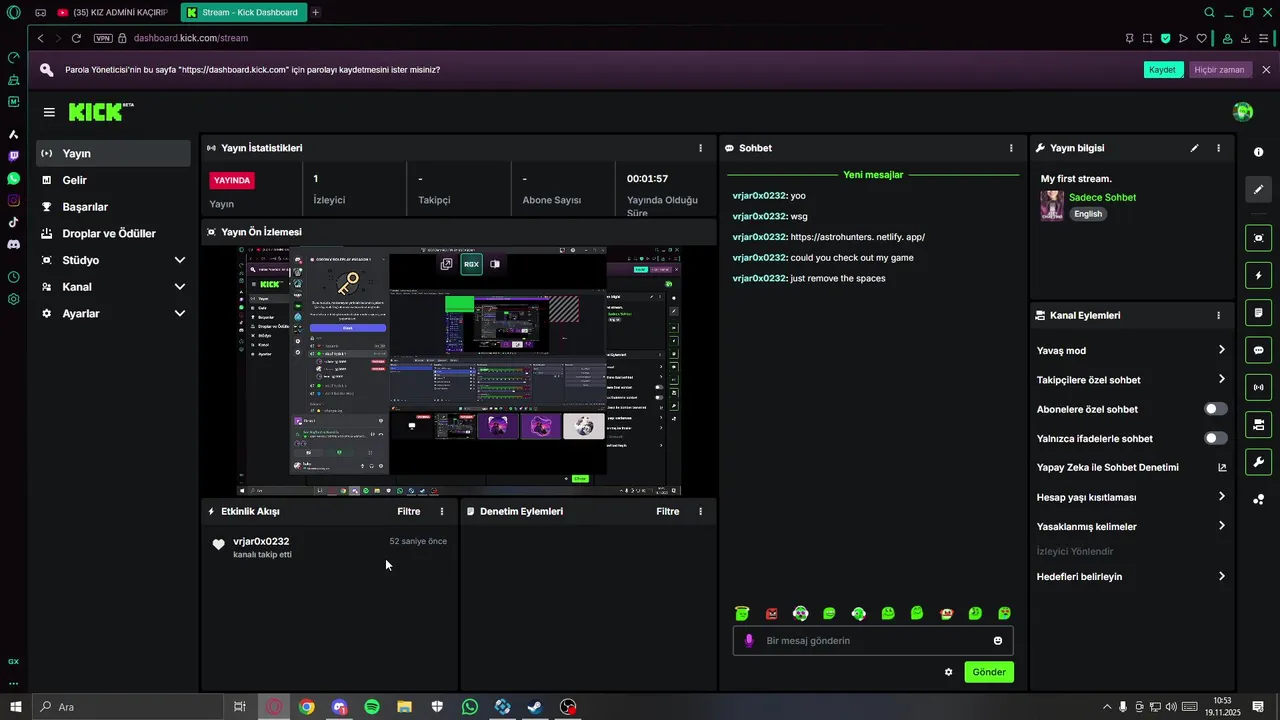Click Sadece Sohbet category link
Viewport: 1280px width, 720px height.
tap(1102, 197)
